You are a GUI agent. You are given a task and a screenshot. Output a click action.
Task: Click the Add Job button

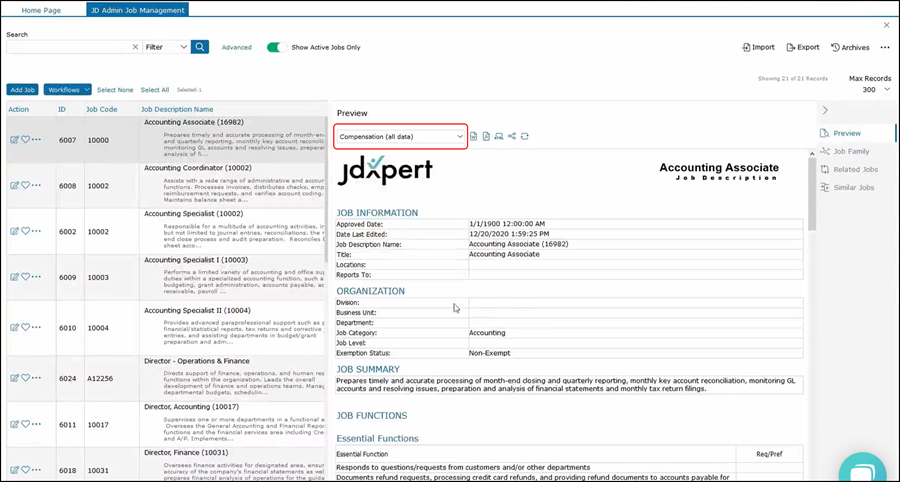pos(22,90)
